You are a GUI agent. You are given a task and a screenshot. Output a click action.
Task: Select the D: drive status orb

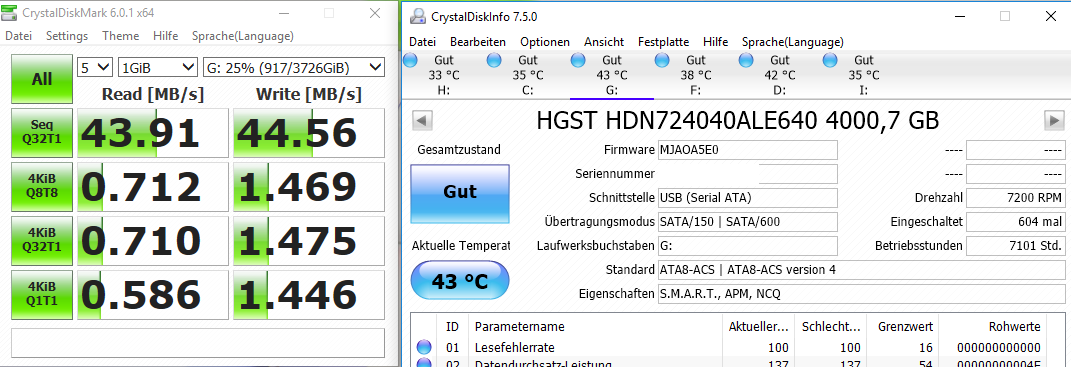tap(747, 61)
